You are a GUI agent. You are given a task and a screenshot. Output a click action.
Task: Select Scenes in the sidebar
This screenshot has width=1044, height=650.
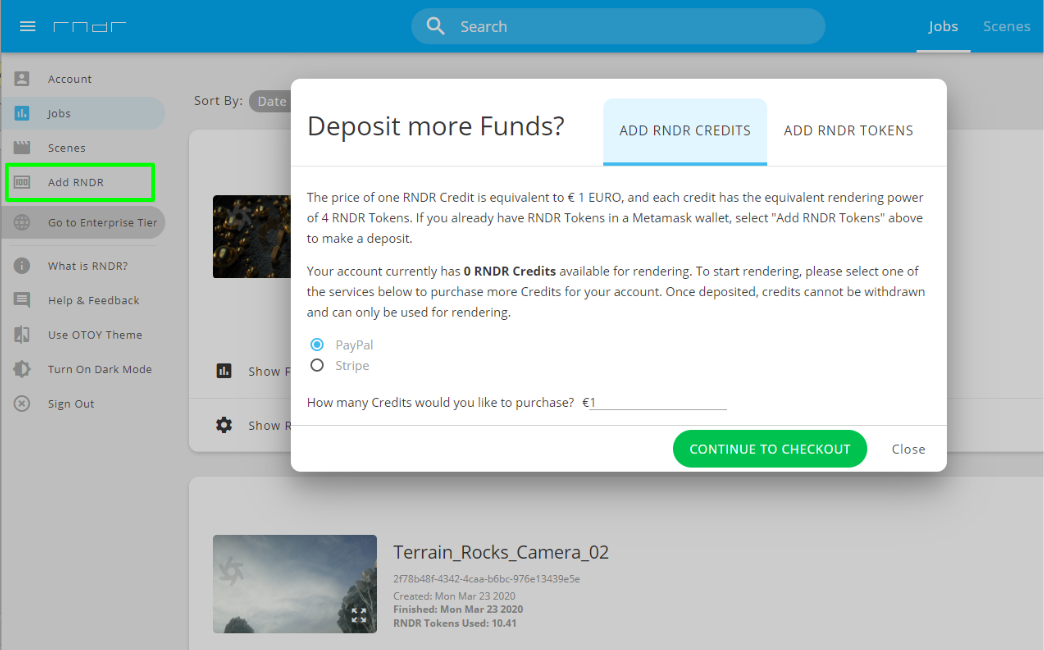tap(83, 148)
